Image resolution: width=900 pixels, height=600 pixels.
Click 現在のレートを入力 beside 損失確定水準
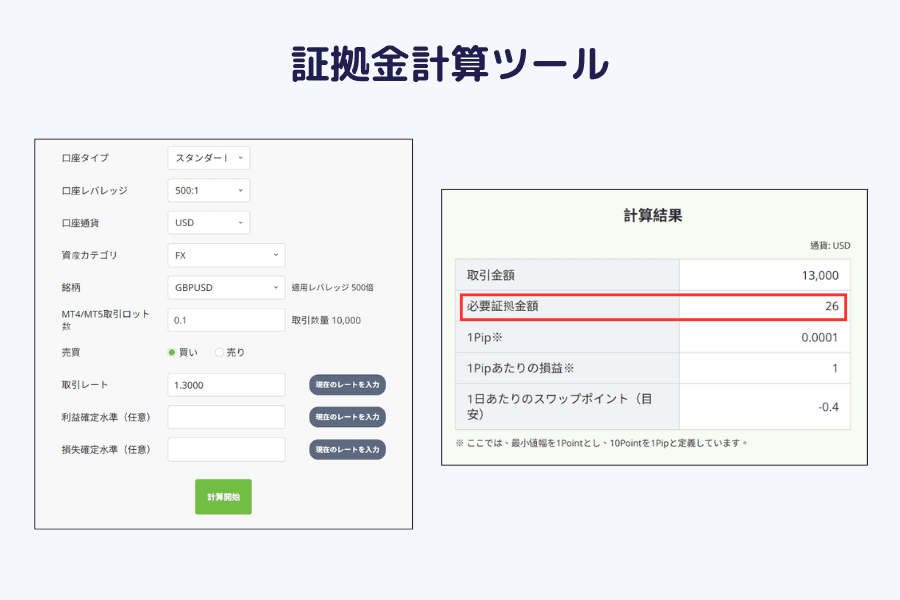[x=347, y=450]
